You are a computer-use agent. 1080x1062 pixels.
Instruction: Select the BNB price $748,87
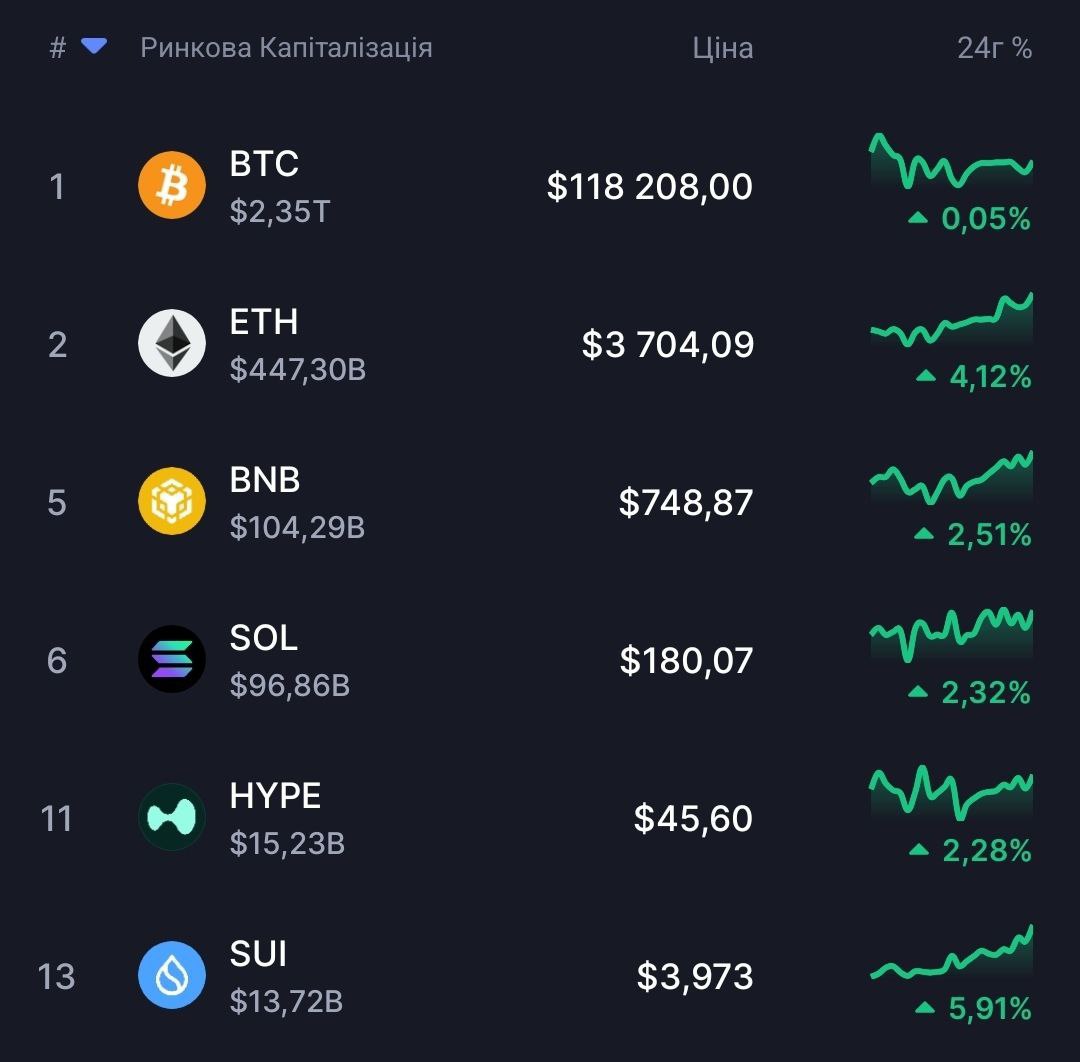[685, 502]
